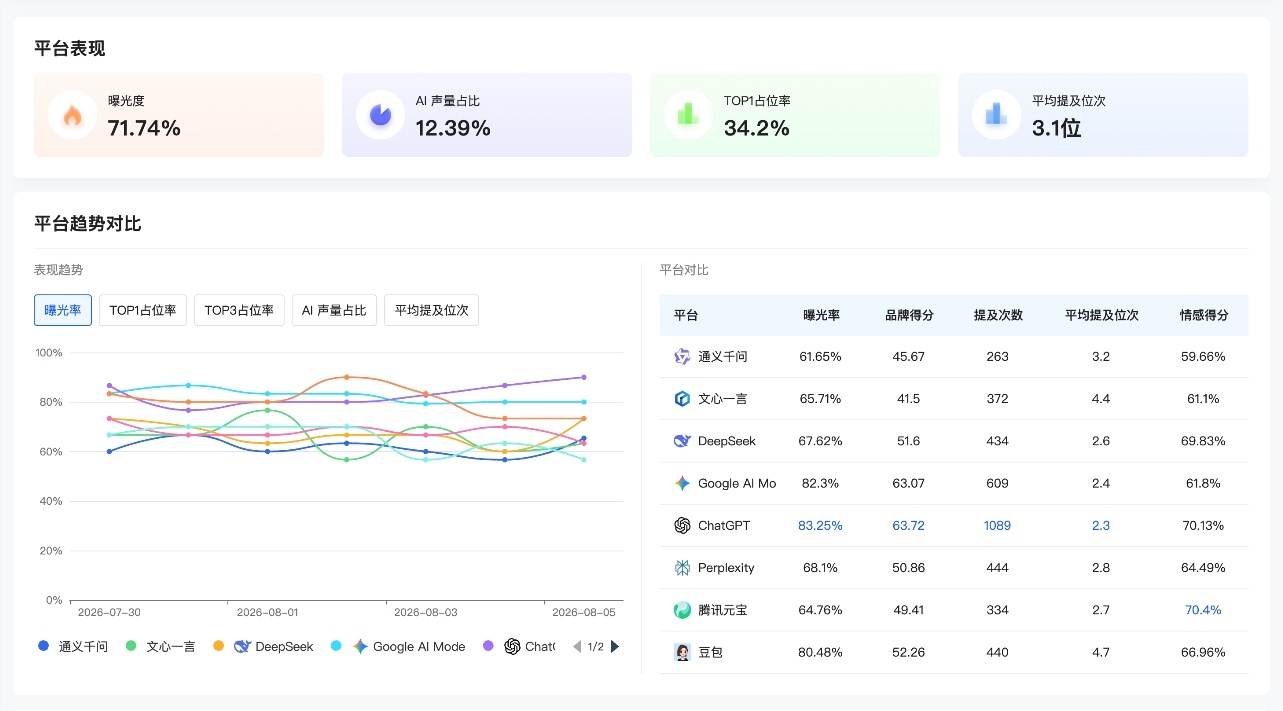Click the 71.74% value on 曝光度 card
Viewport: 1283px width, 711px height.
(x=144, y=128)
